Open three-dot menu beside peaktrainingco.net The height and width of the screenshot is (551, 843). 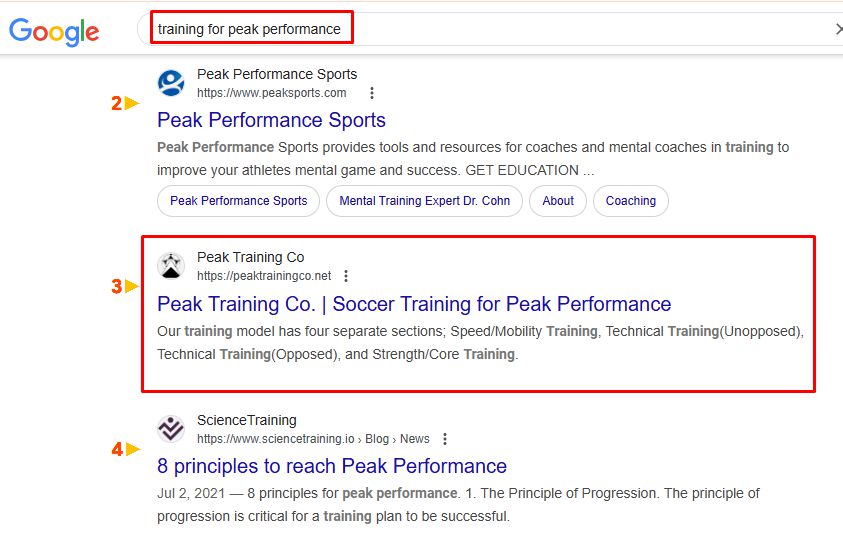[346, 276]
